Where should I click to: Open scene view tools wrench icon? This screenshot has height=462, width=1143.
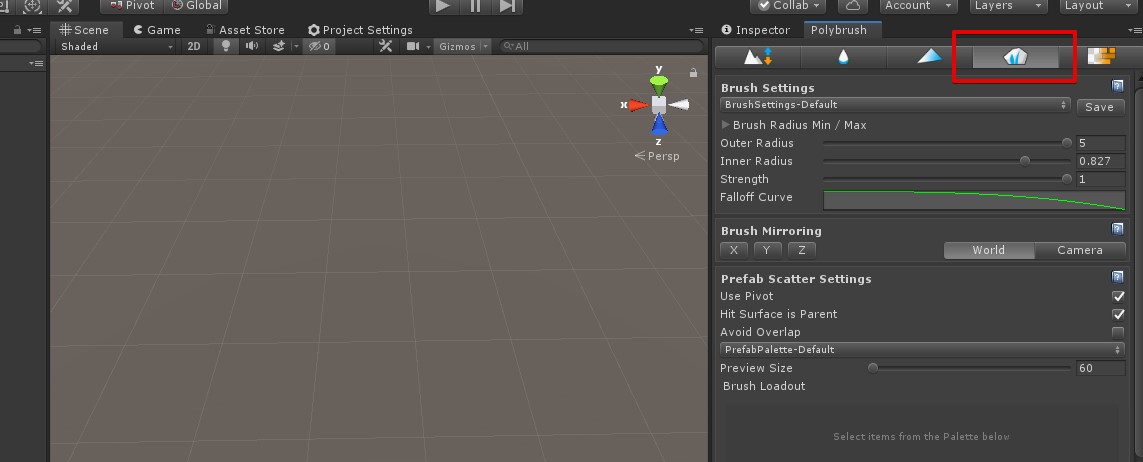point(386,46)
